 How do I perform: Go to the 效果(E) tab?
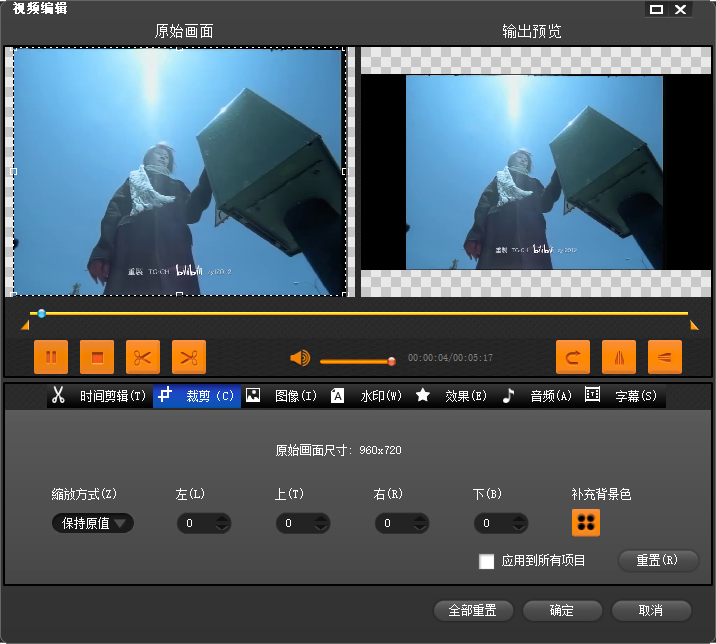[452, 396]
